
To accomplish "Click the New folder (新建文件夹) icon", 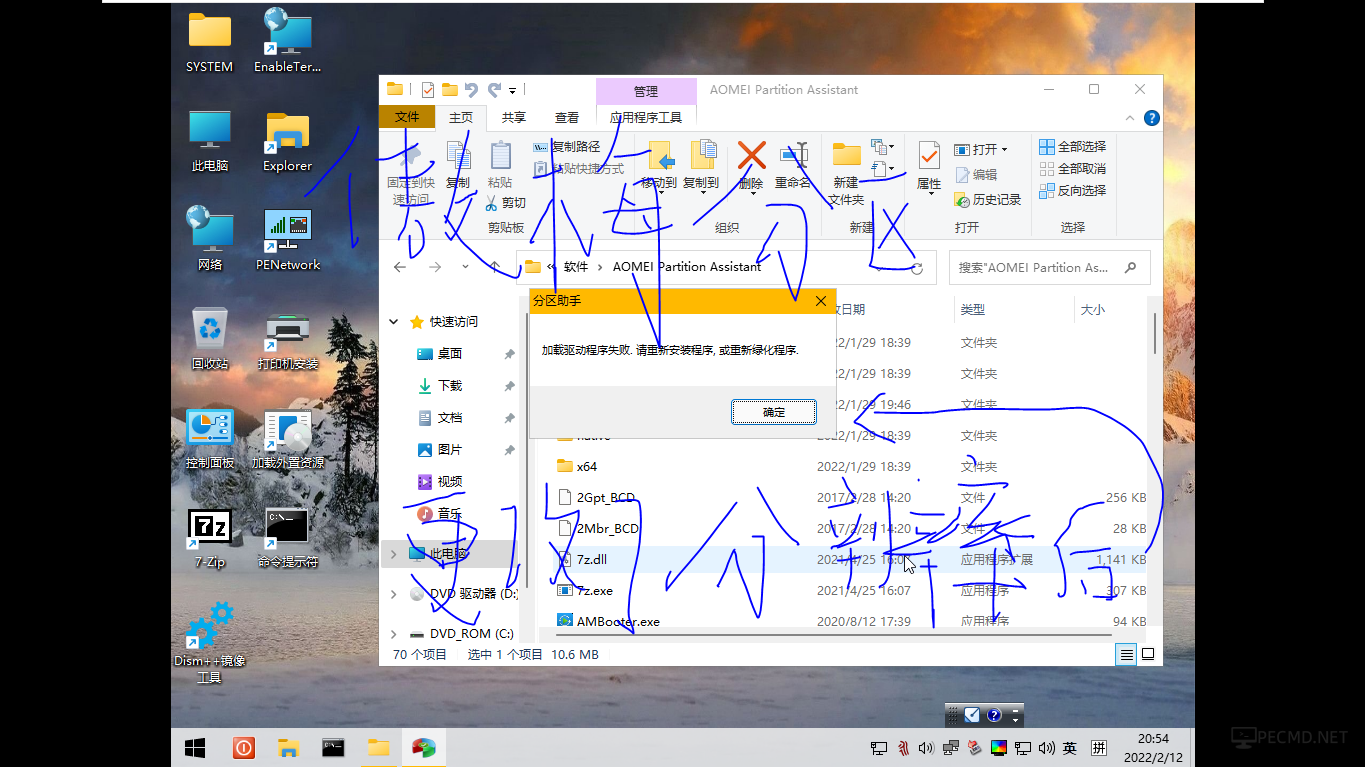I will pos(846,155).
